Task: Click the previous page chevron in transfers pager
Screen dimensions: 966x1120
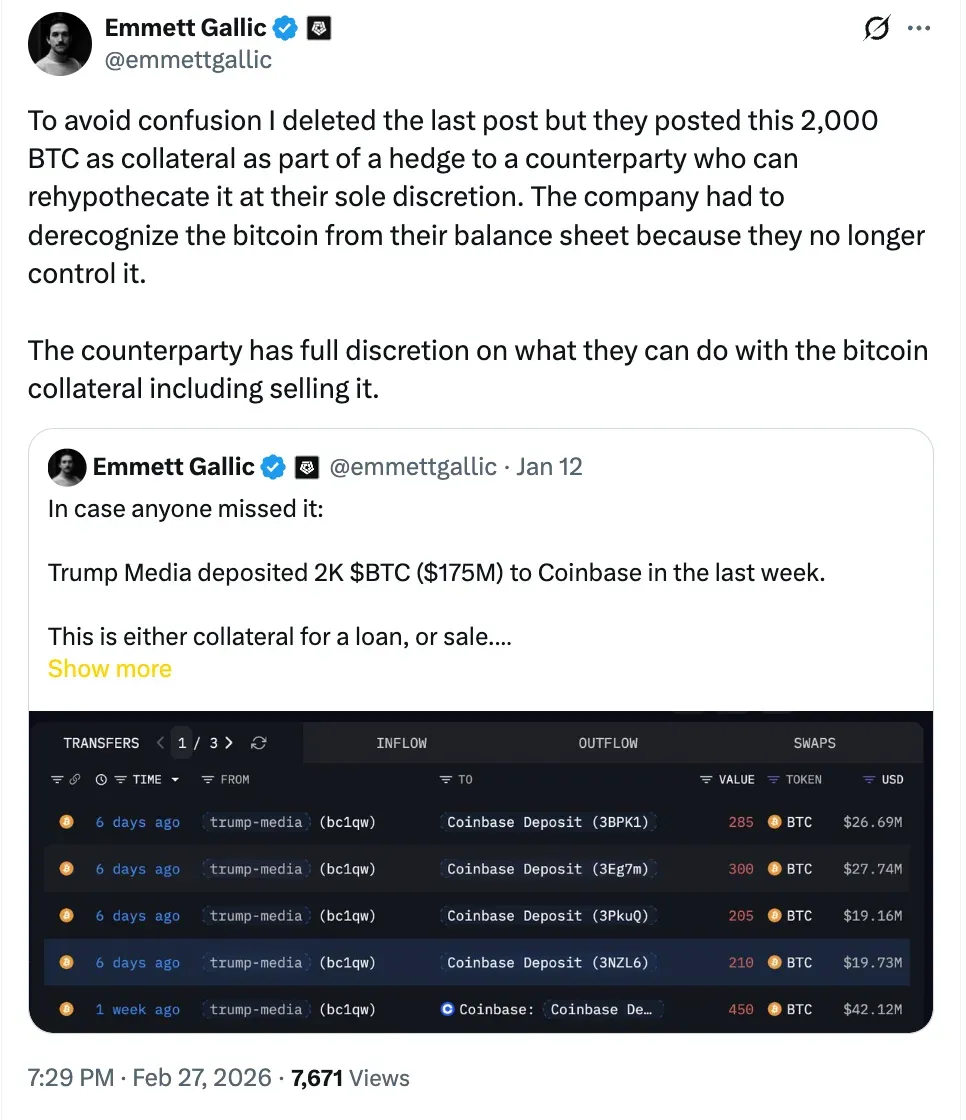Action: pyautogui.click(x=158, y=743)
